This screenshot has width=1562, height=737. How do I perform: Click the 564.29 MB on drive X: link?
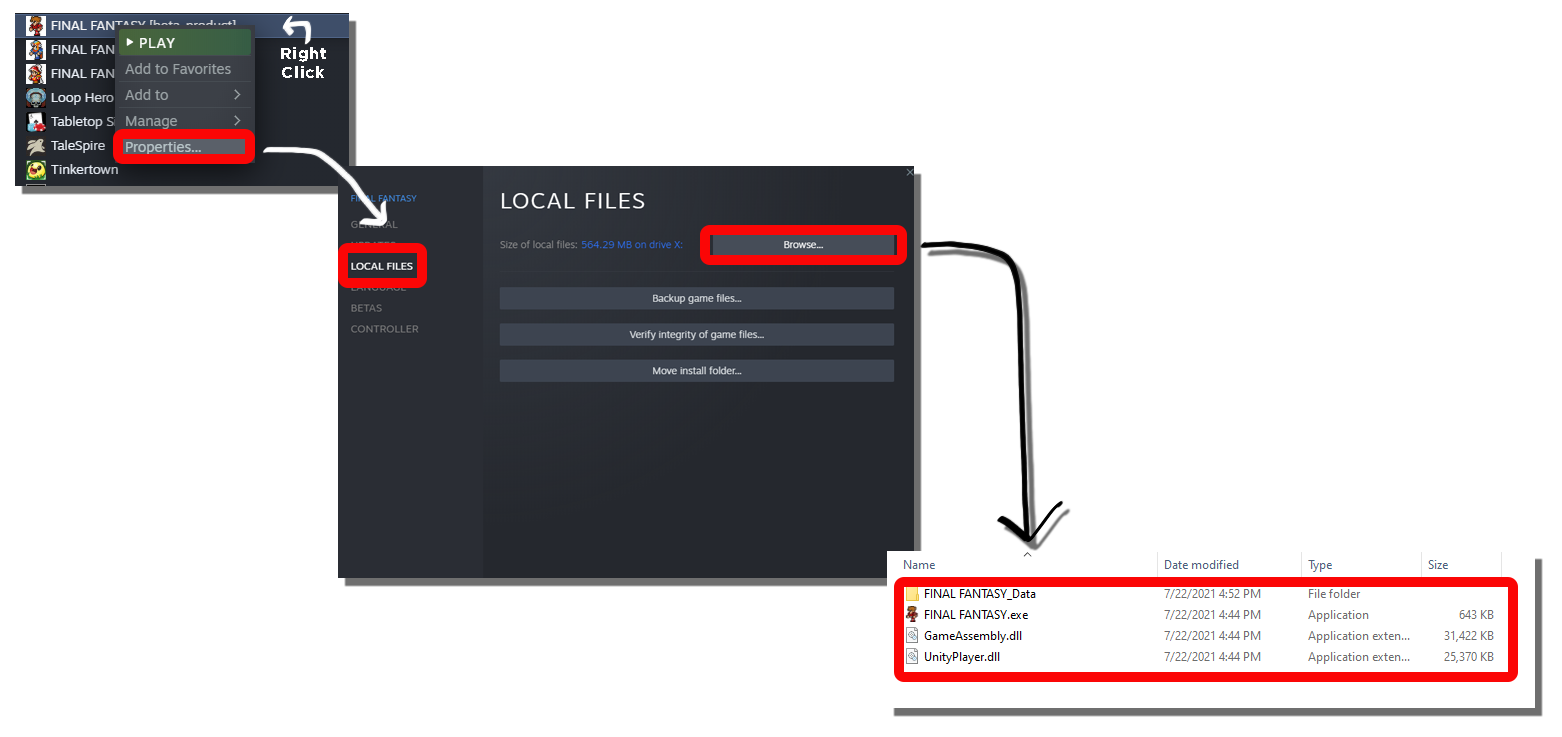point(632,245)
